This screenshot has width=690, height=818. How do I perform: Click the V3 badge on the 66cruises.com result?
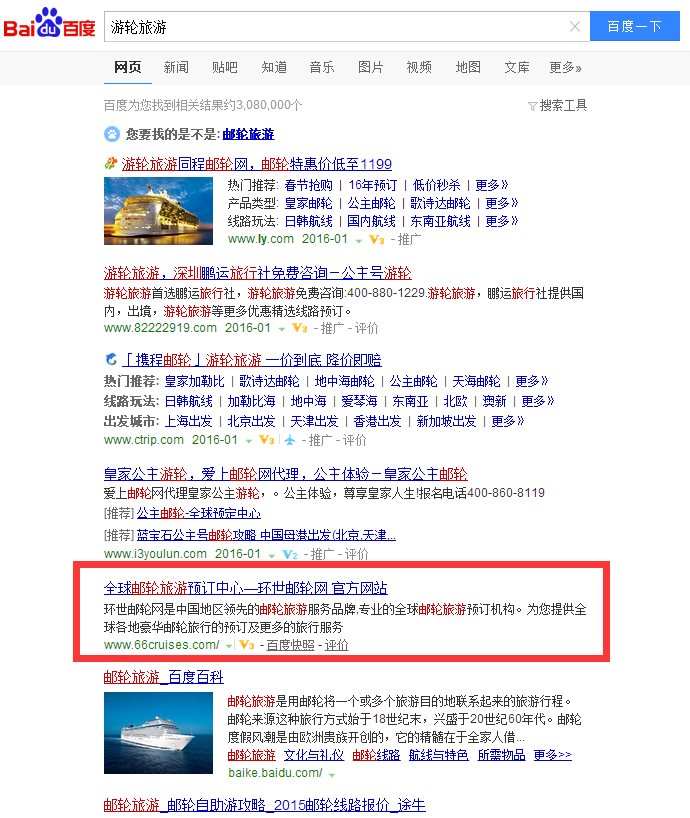coord(247,645)
